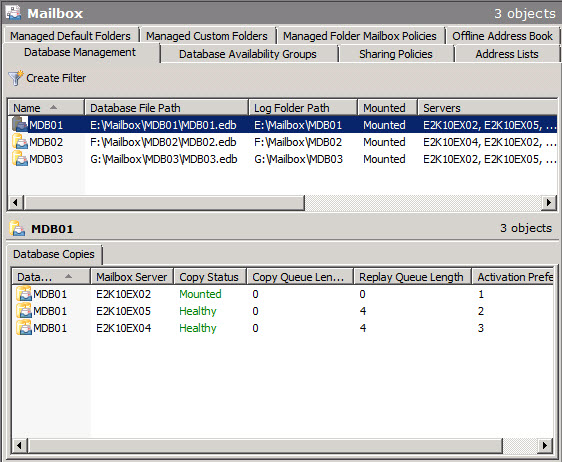562x462 pixels.
Task: Sort by the Copy Status column header
Action: 210,277
